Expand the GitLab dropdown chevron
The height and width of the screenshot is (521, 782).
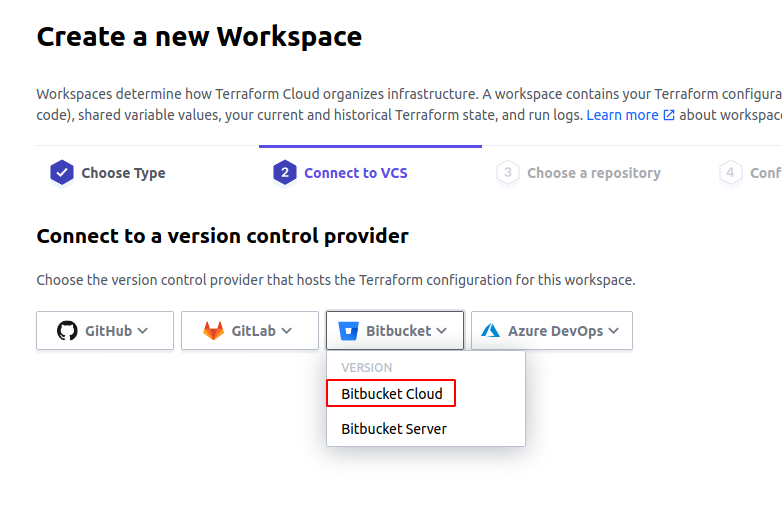click(286, 331)
